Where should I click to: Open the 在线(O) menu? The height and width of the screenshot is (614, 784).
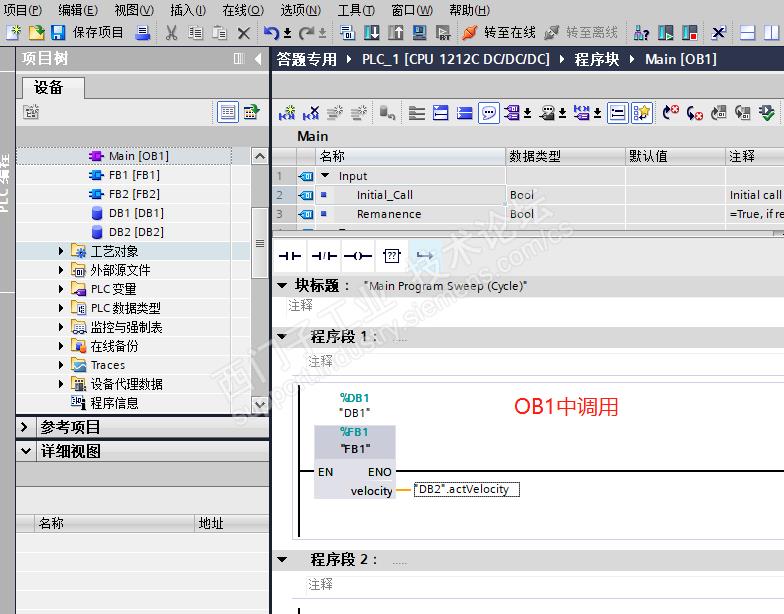click(x=243, y=10)
